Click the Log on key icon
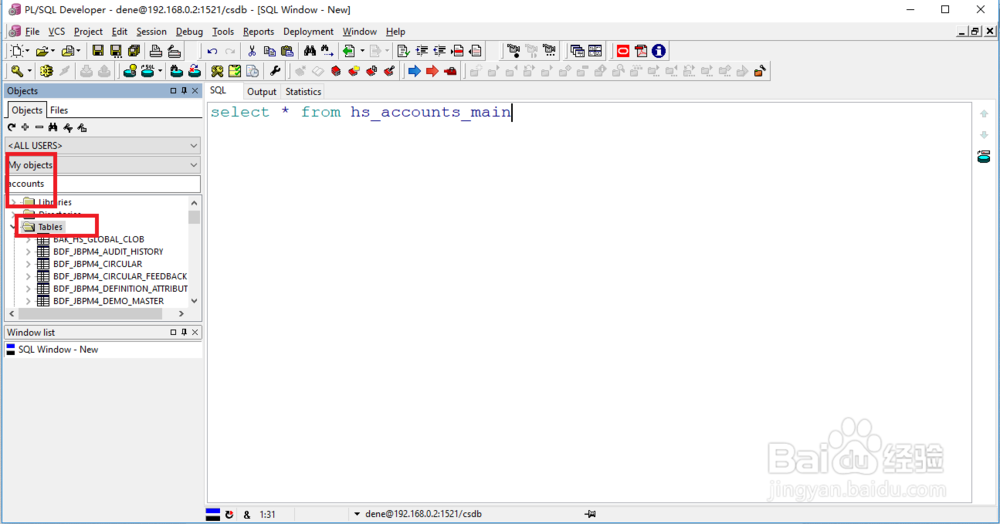Screen dimensions: 1000x524 click(x=17, y=71)
